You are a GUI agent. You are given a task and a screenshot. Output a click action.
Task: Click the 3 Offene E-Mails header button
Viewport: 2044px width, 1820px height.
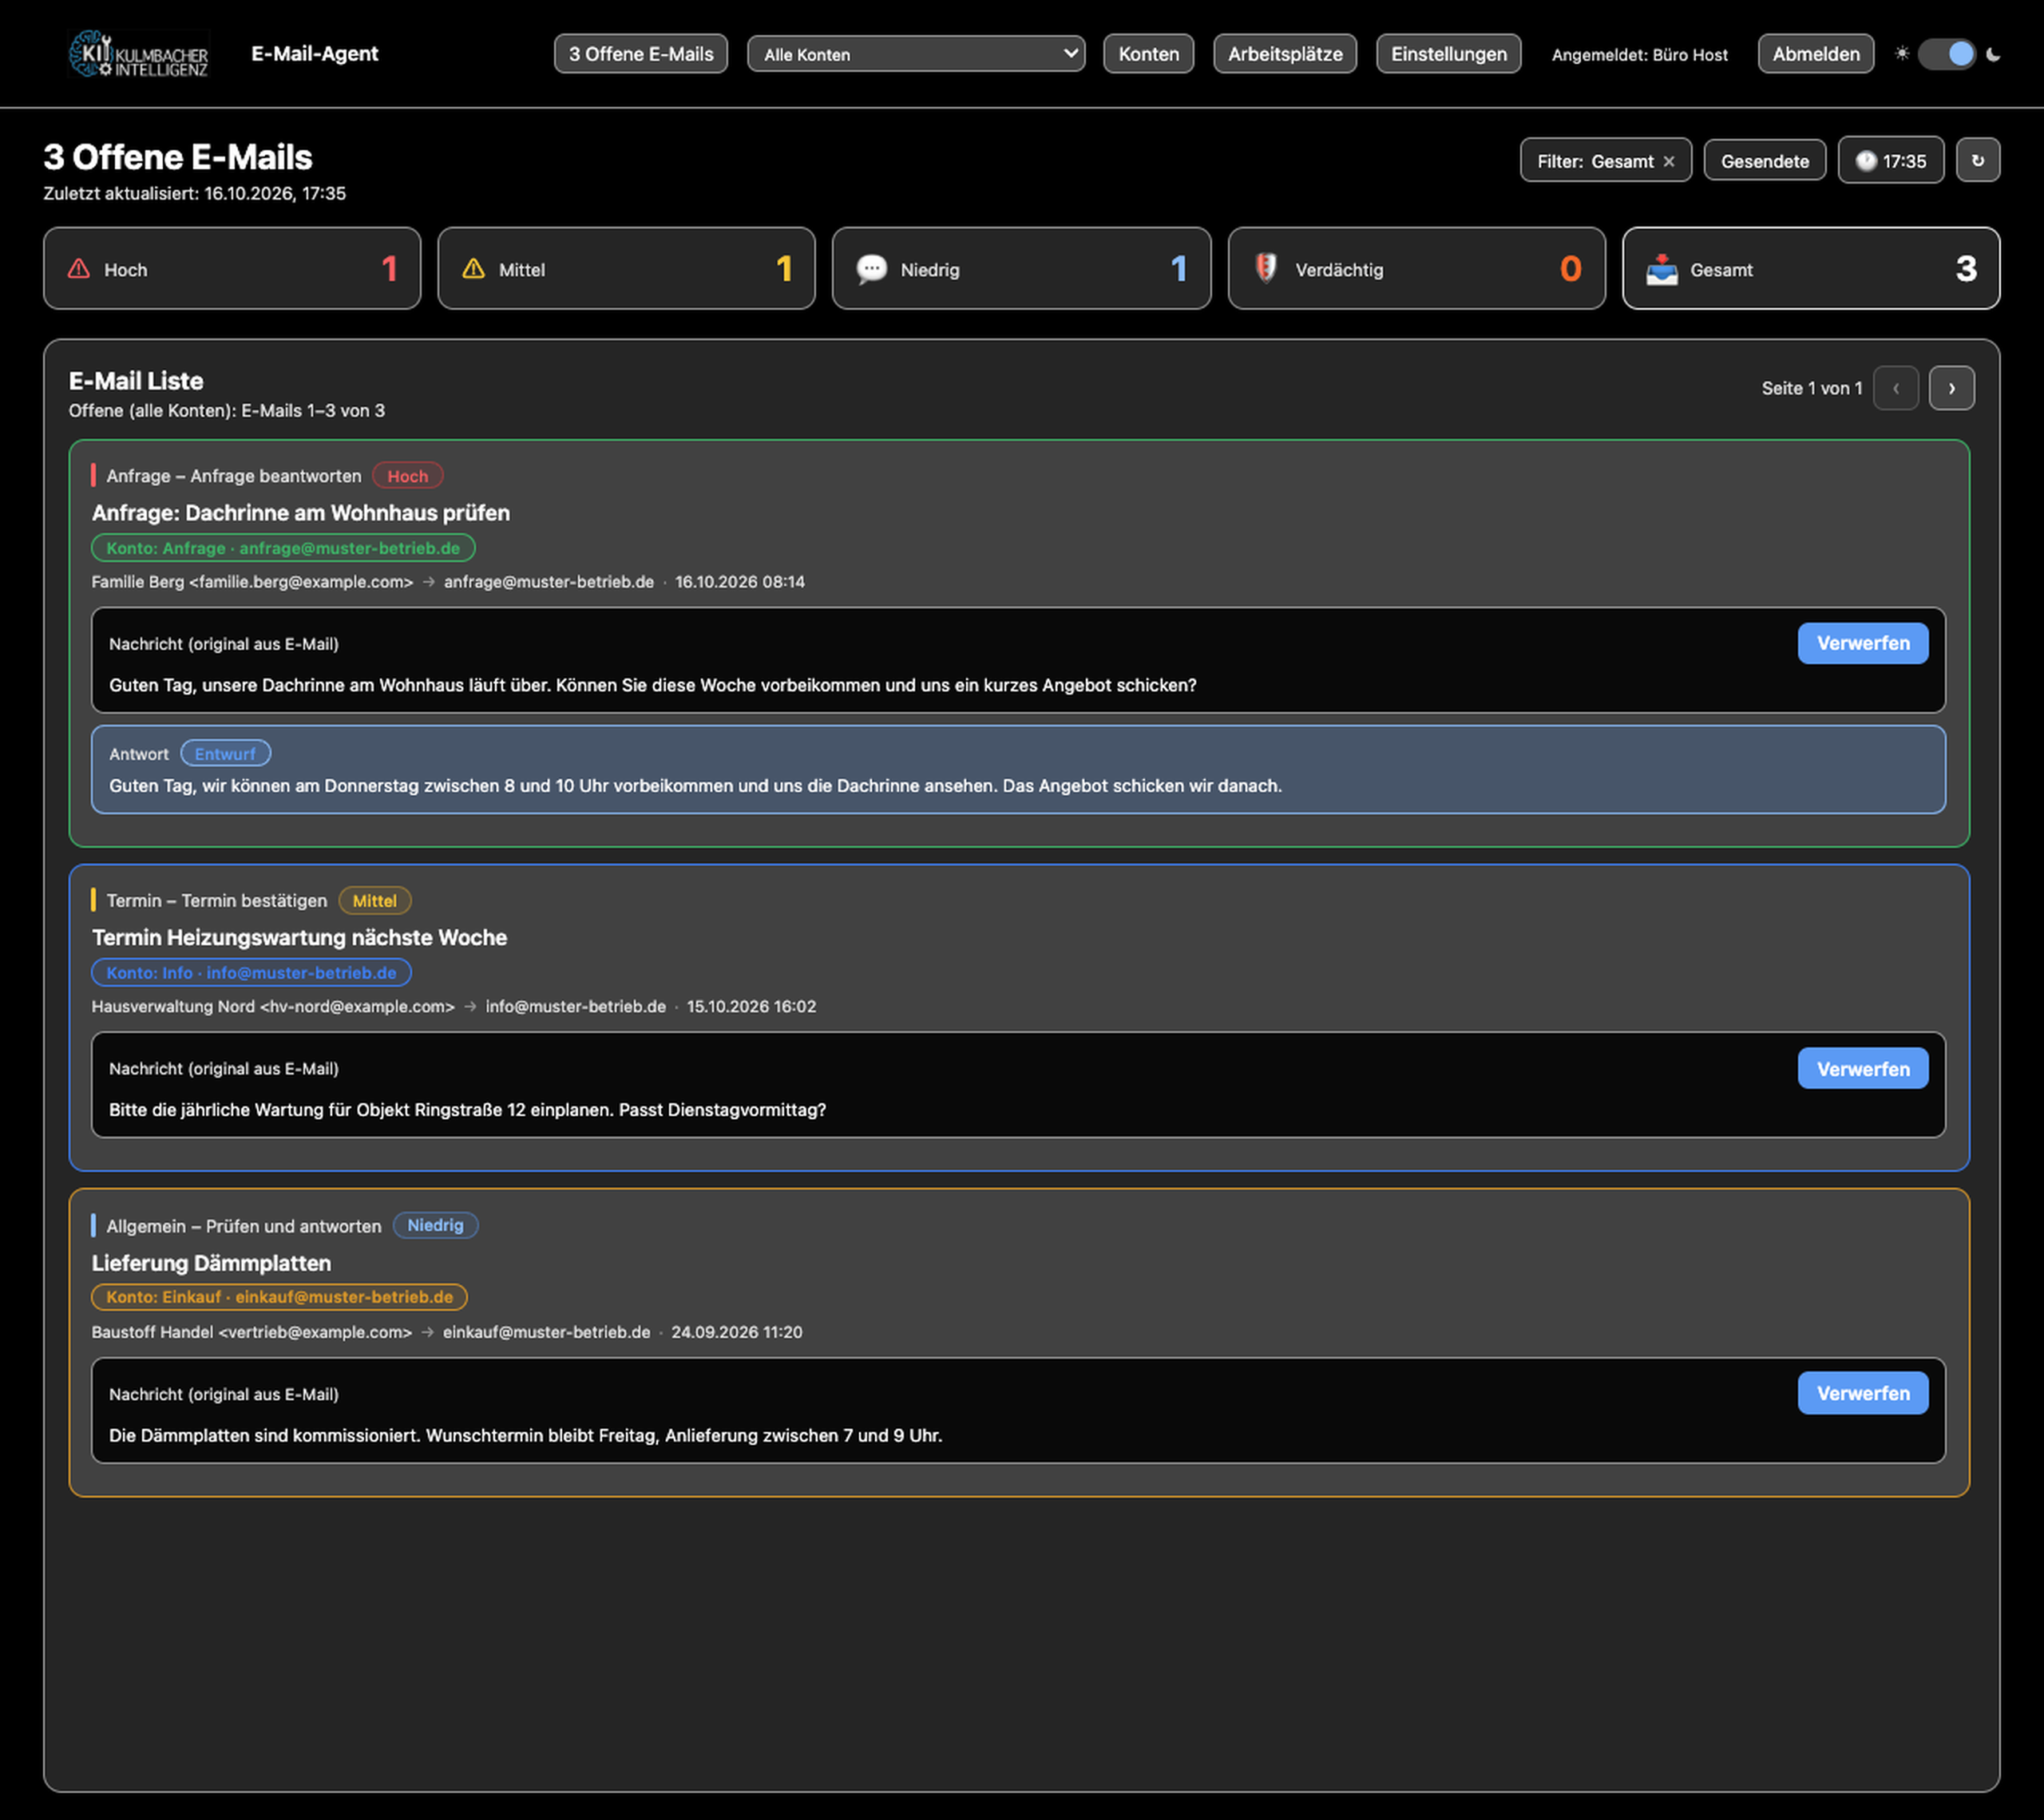(x=640, y=54)
